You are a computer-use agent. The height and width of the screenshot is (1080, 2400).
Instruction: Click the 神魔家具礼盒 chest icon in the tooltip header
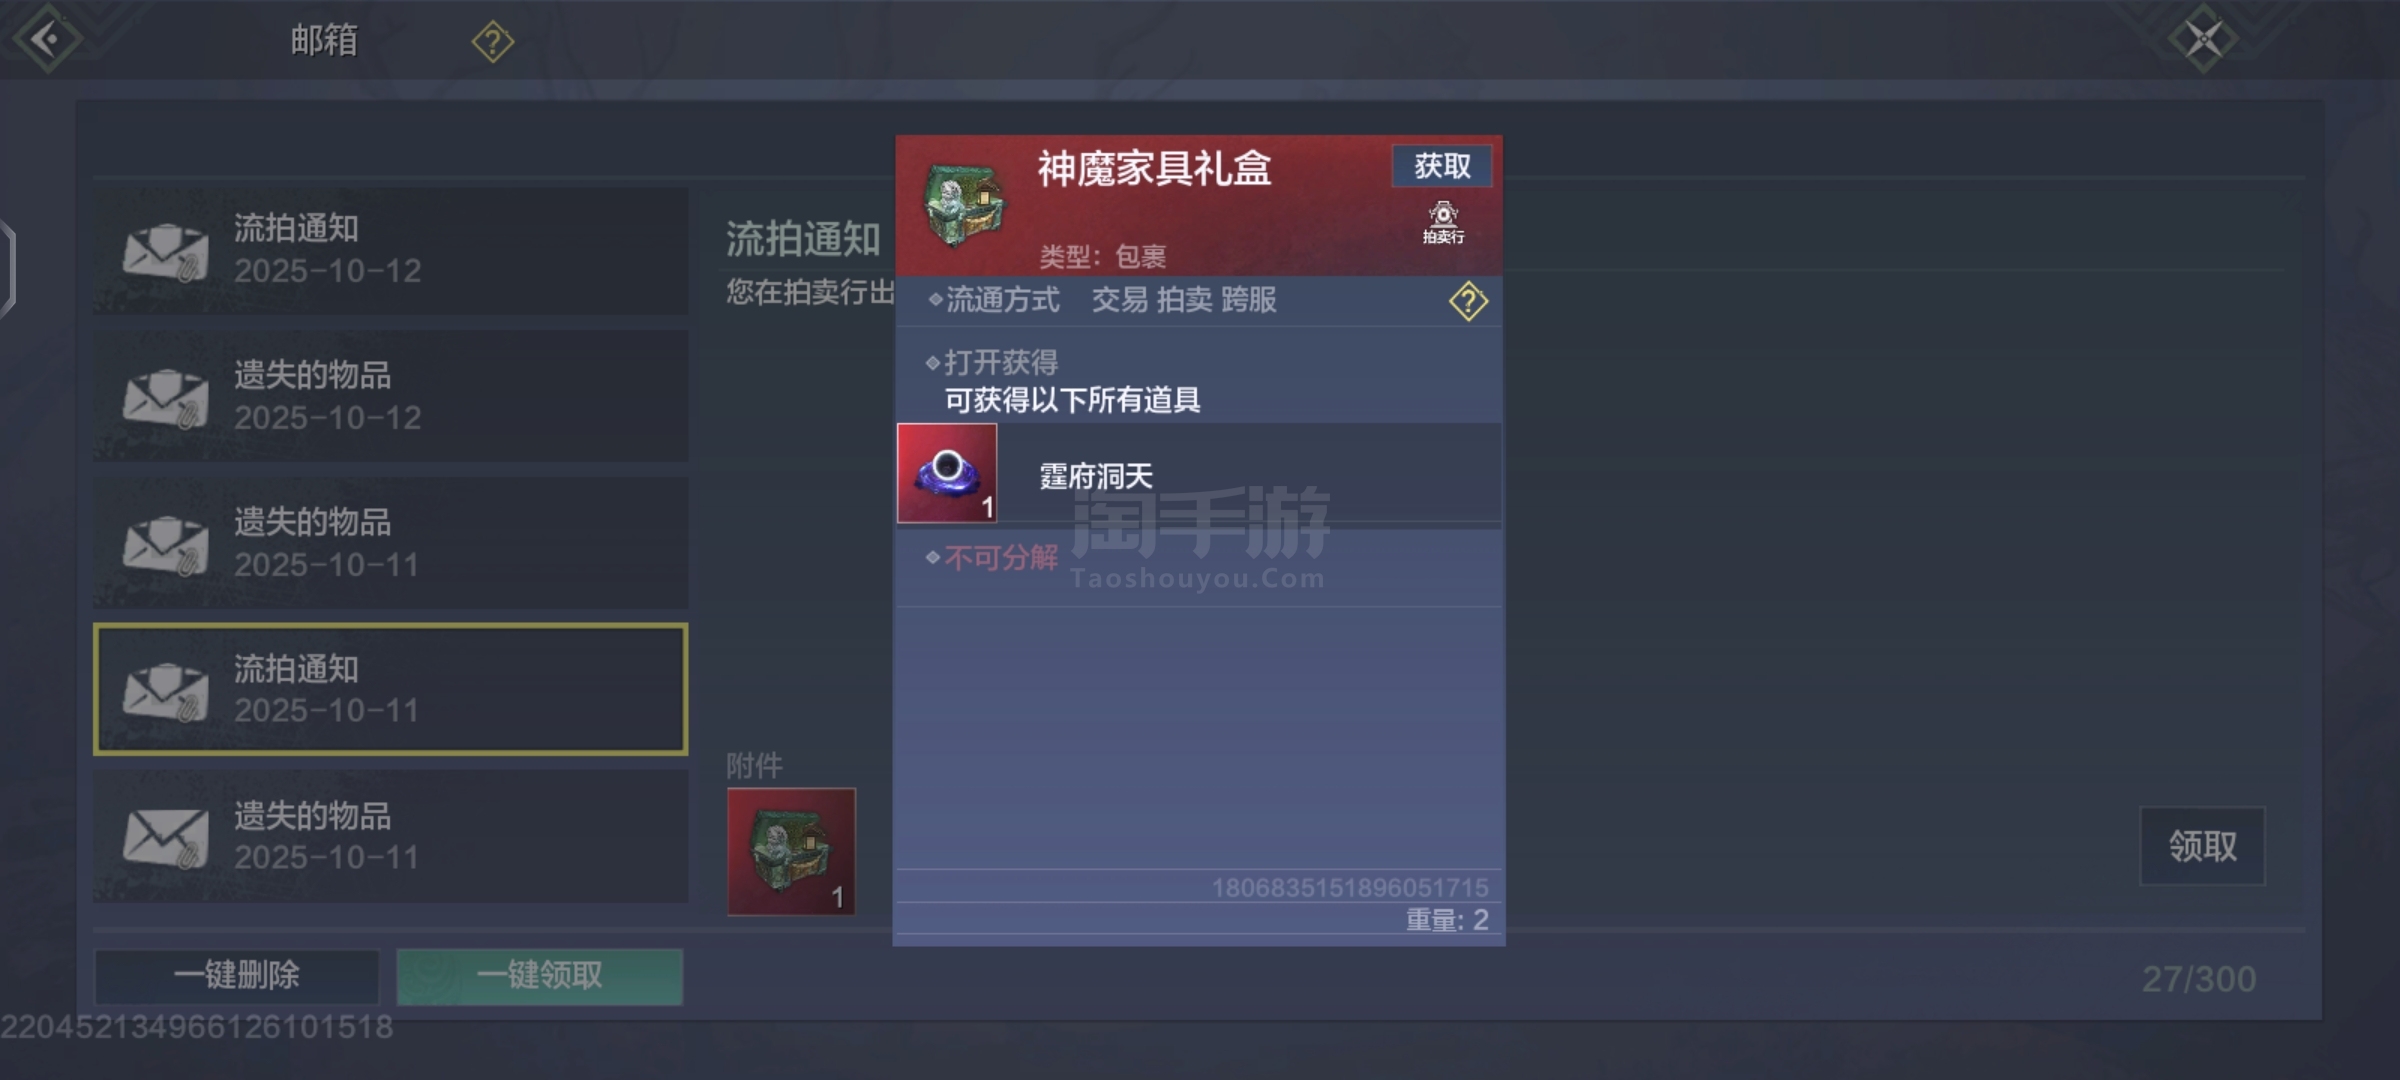pyautogui.click(x=962, y=206)
